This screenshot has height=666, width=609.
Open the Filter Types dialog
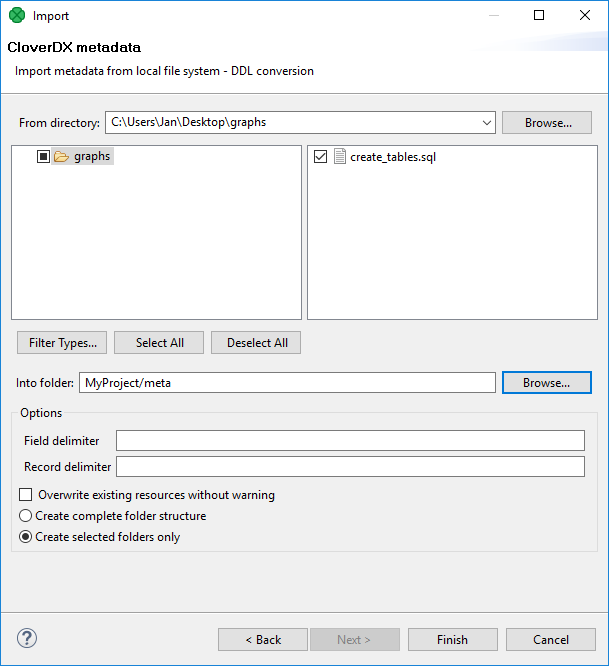[x=62, y=343]
